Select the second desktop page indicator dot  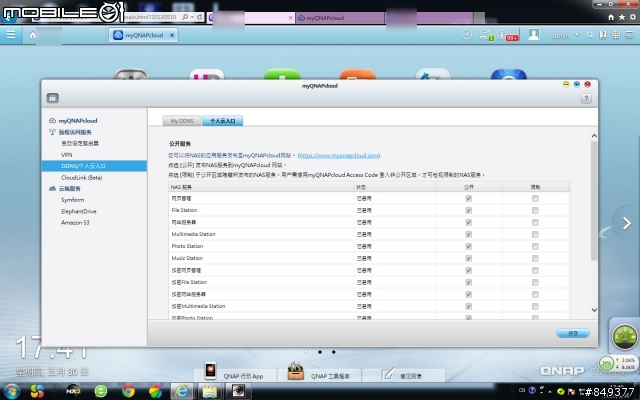click(x=320, y=352)
